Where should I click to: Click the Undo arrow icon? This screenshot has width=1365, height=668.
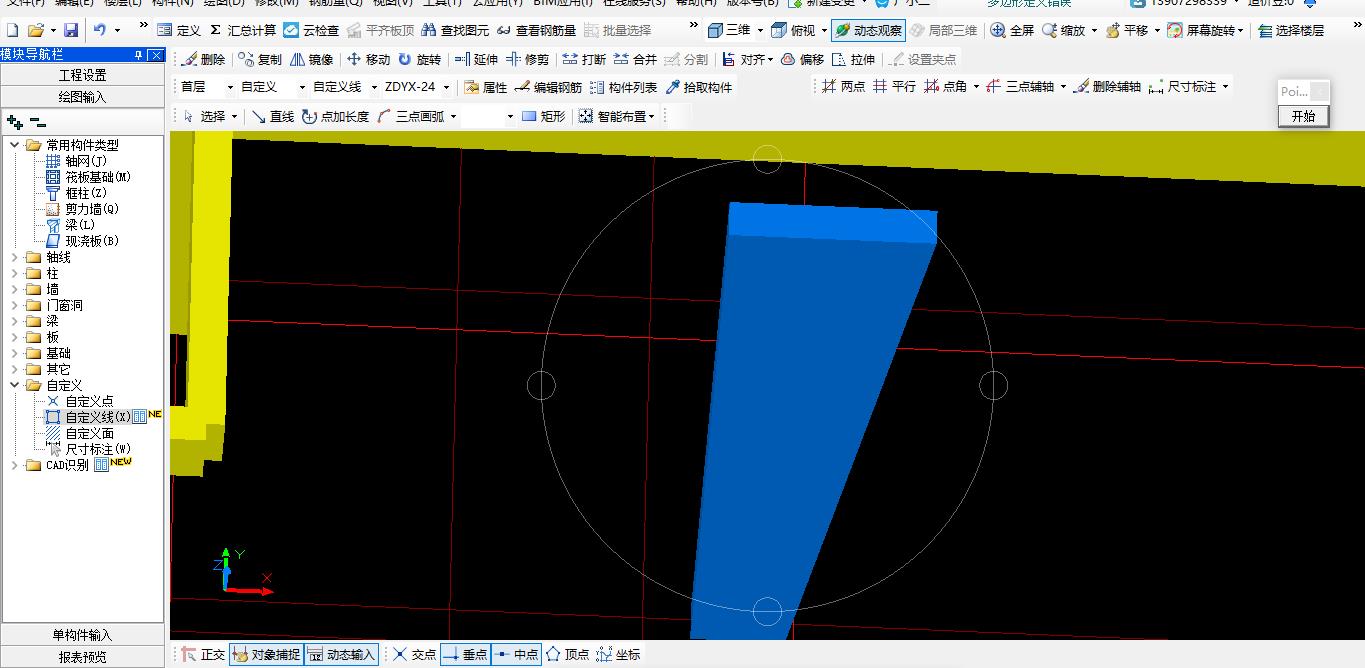coord(99,31)
